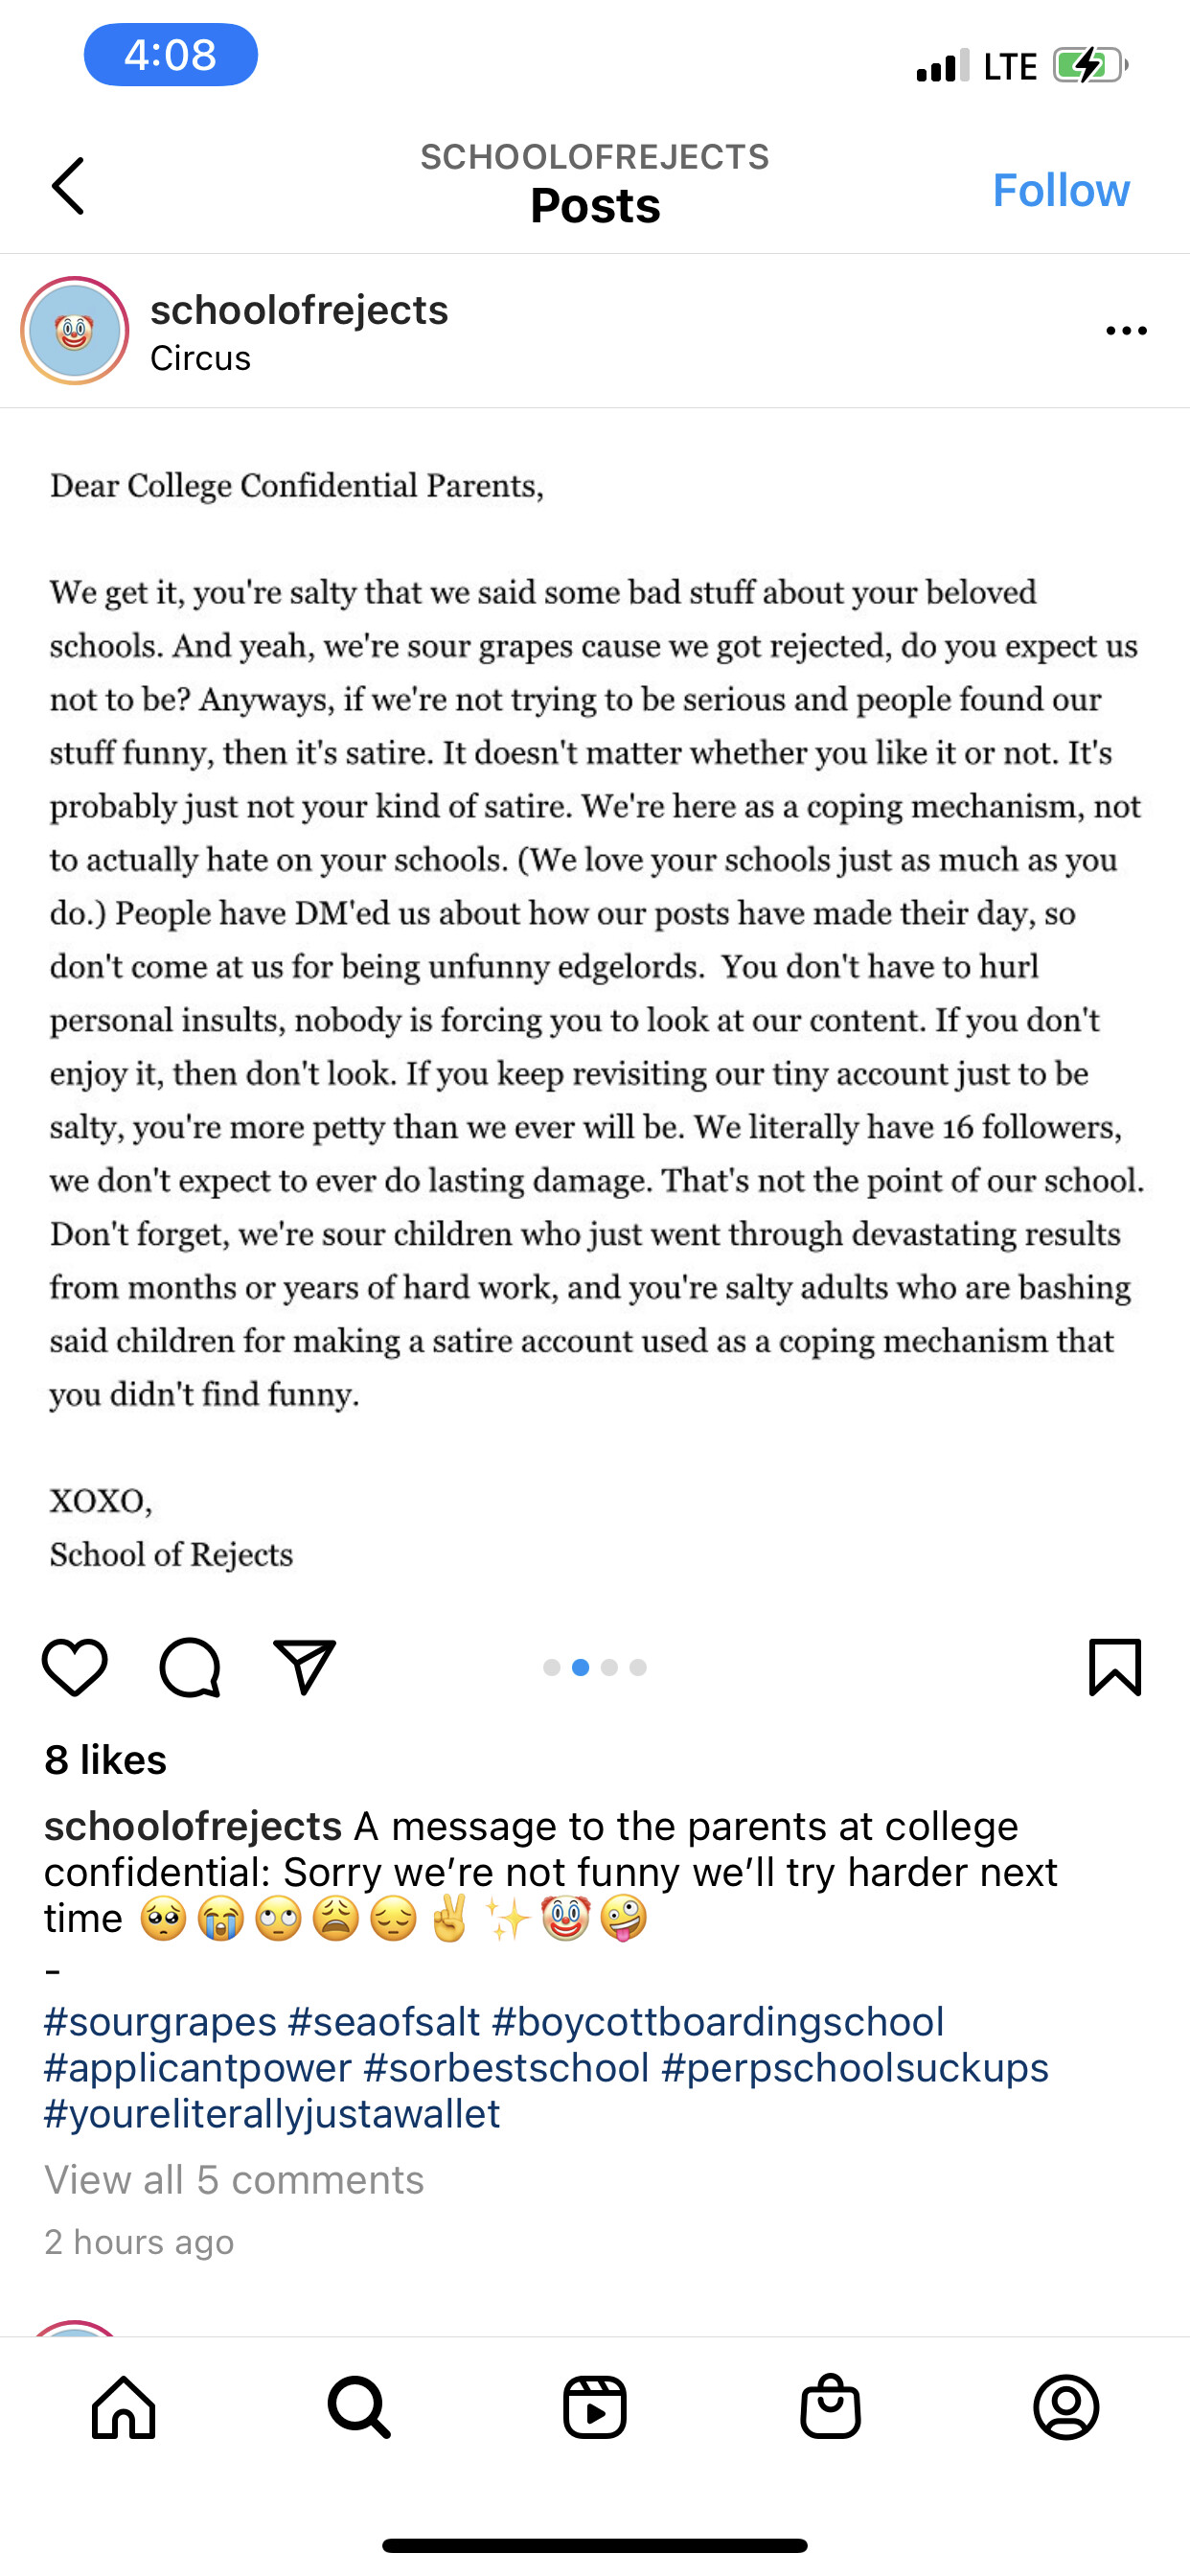This screenshot has height=2576, width=1190.
Task: Open the Reels tab
Action: (x=595, y=2406)
